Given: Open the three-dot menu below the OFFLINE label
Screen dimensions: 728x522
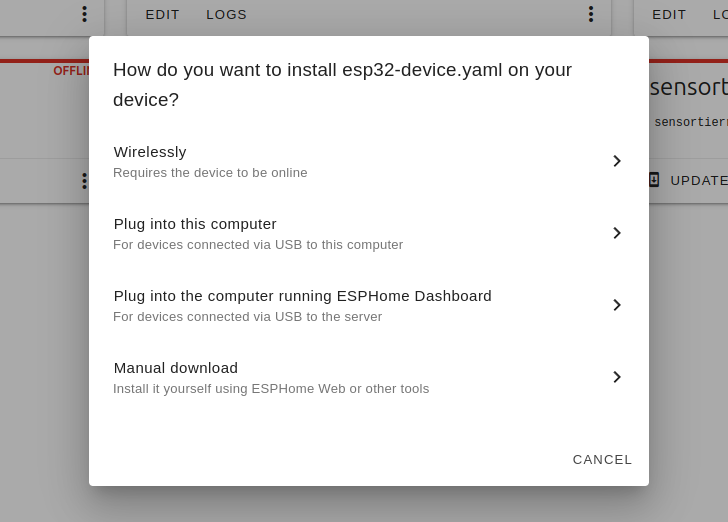Looking at the screenshot, I should pos(84,181).
